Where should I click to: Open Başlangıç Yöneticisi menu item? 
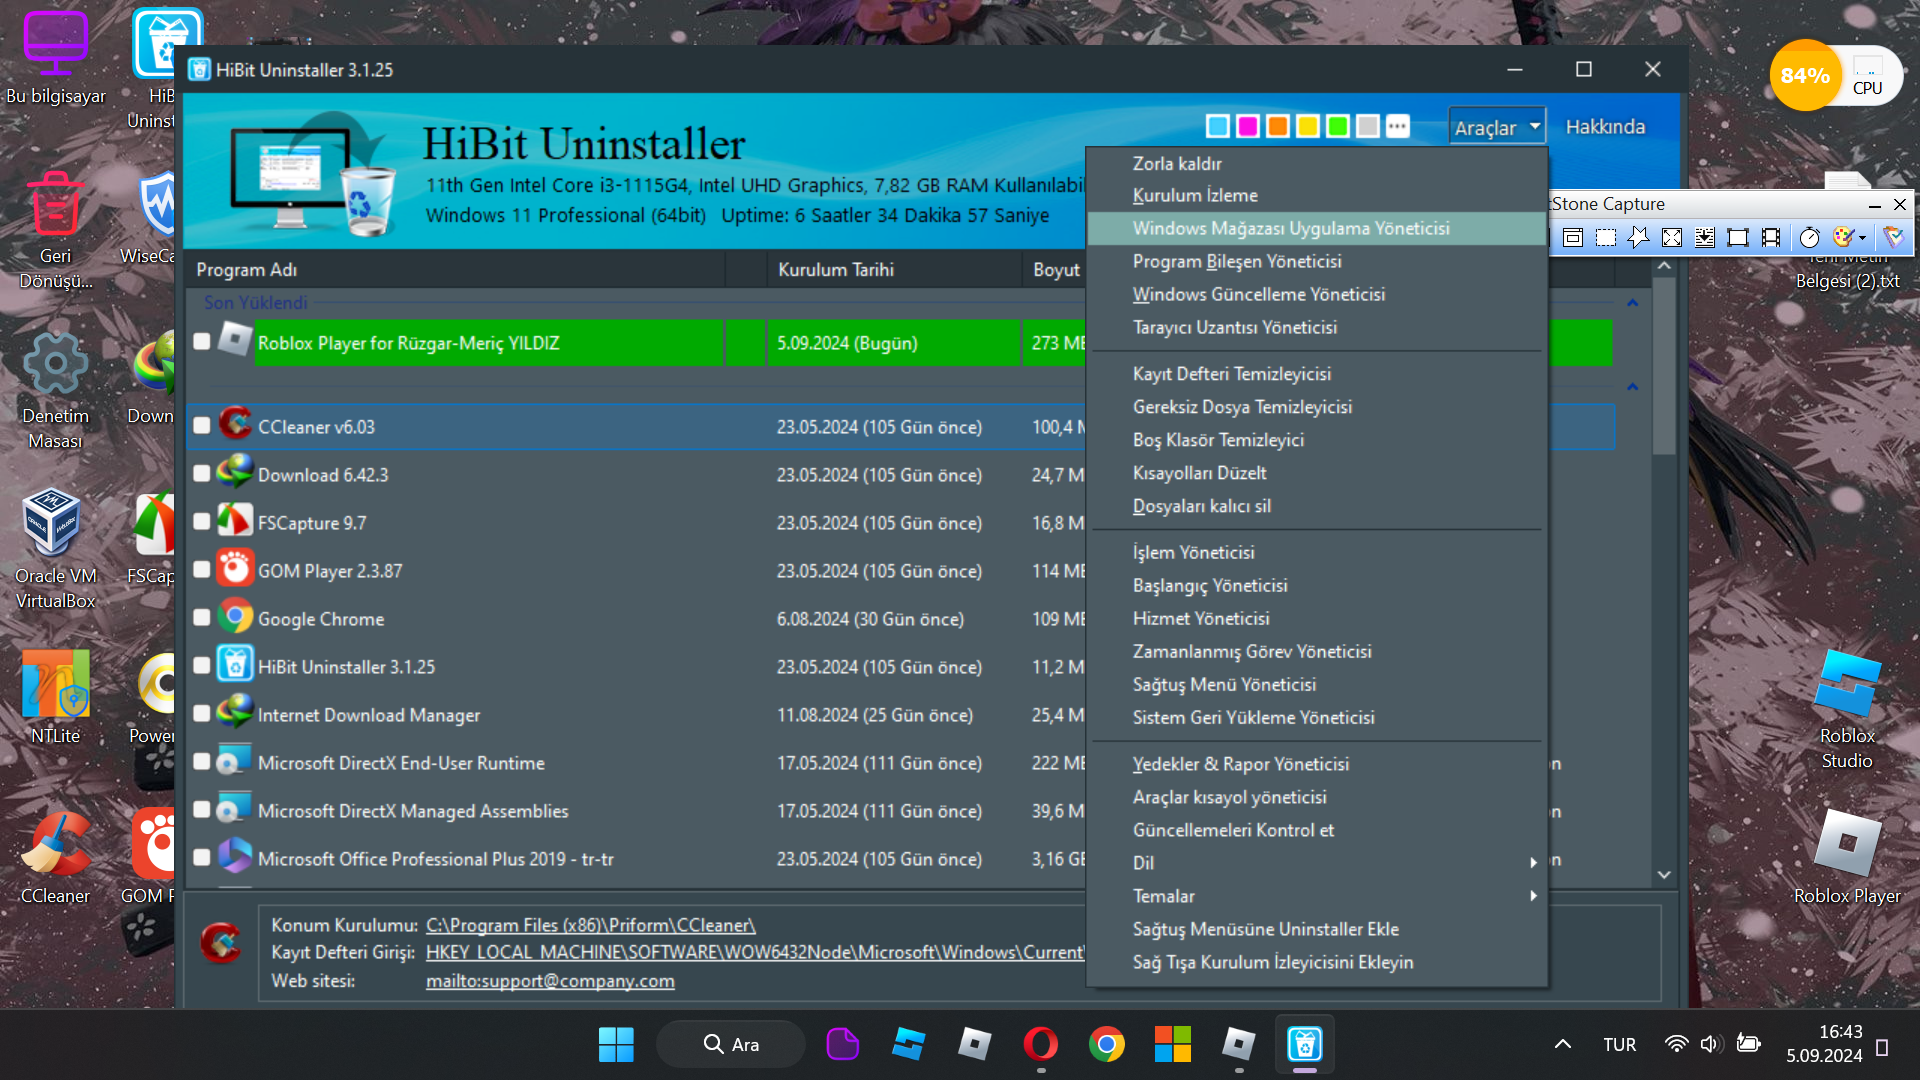click(x=1317, y=585)
